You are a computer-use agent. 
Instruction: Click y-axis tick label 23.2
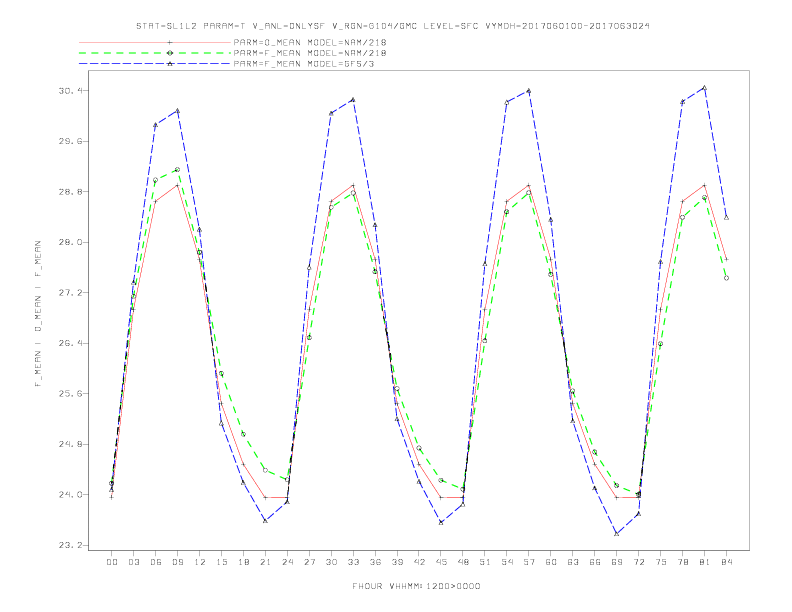click(70, 545)
